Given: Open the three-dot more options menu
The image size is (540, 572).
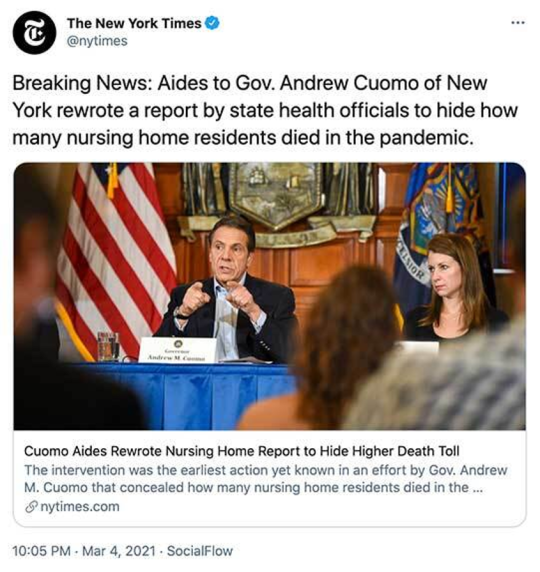Looking at the screenshot, I should (518, 23).
